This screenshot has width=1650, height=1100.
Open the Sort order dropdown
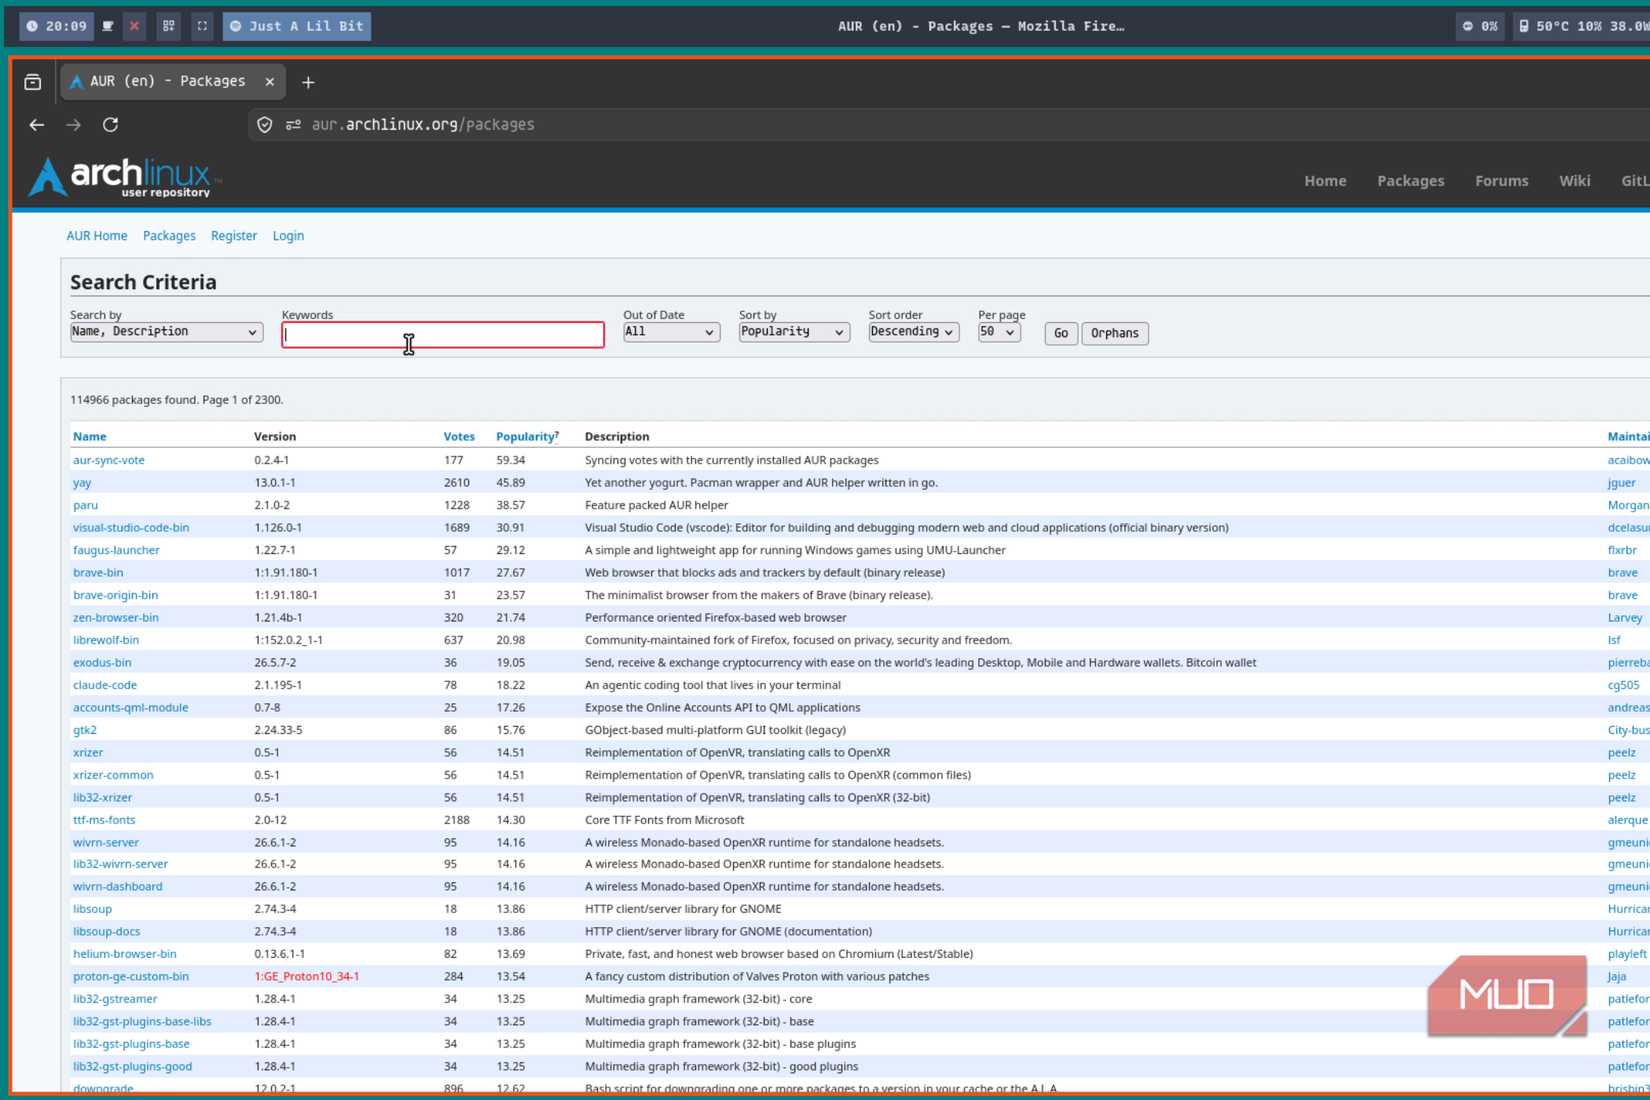(x=913, y=332)
